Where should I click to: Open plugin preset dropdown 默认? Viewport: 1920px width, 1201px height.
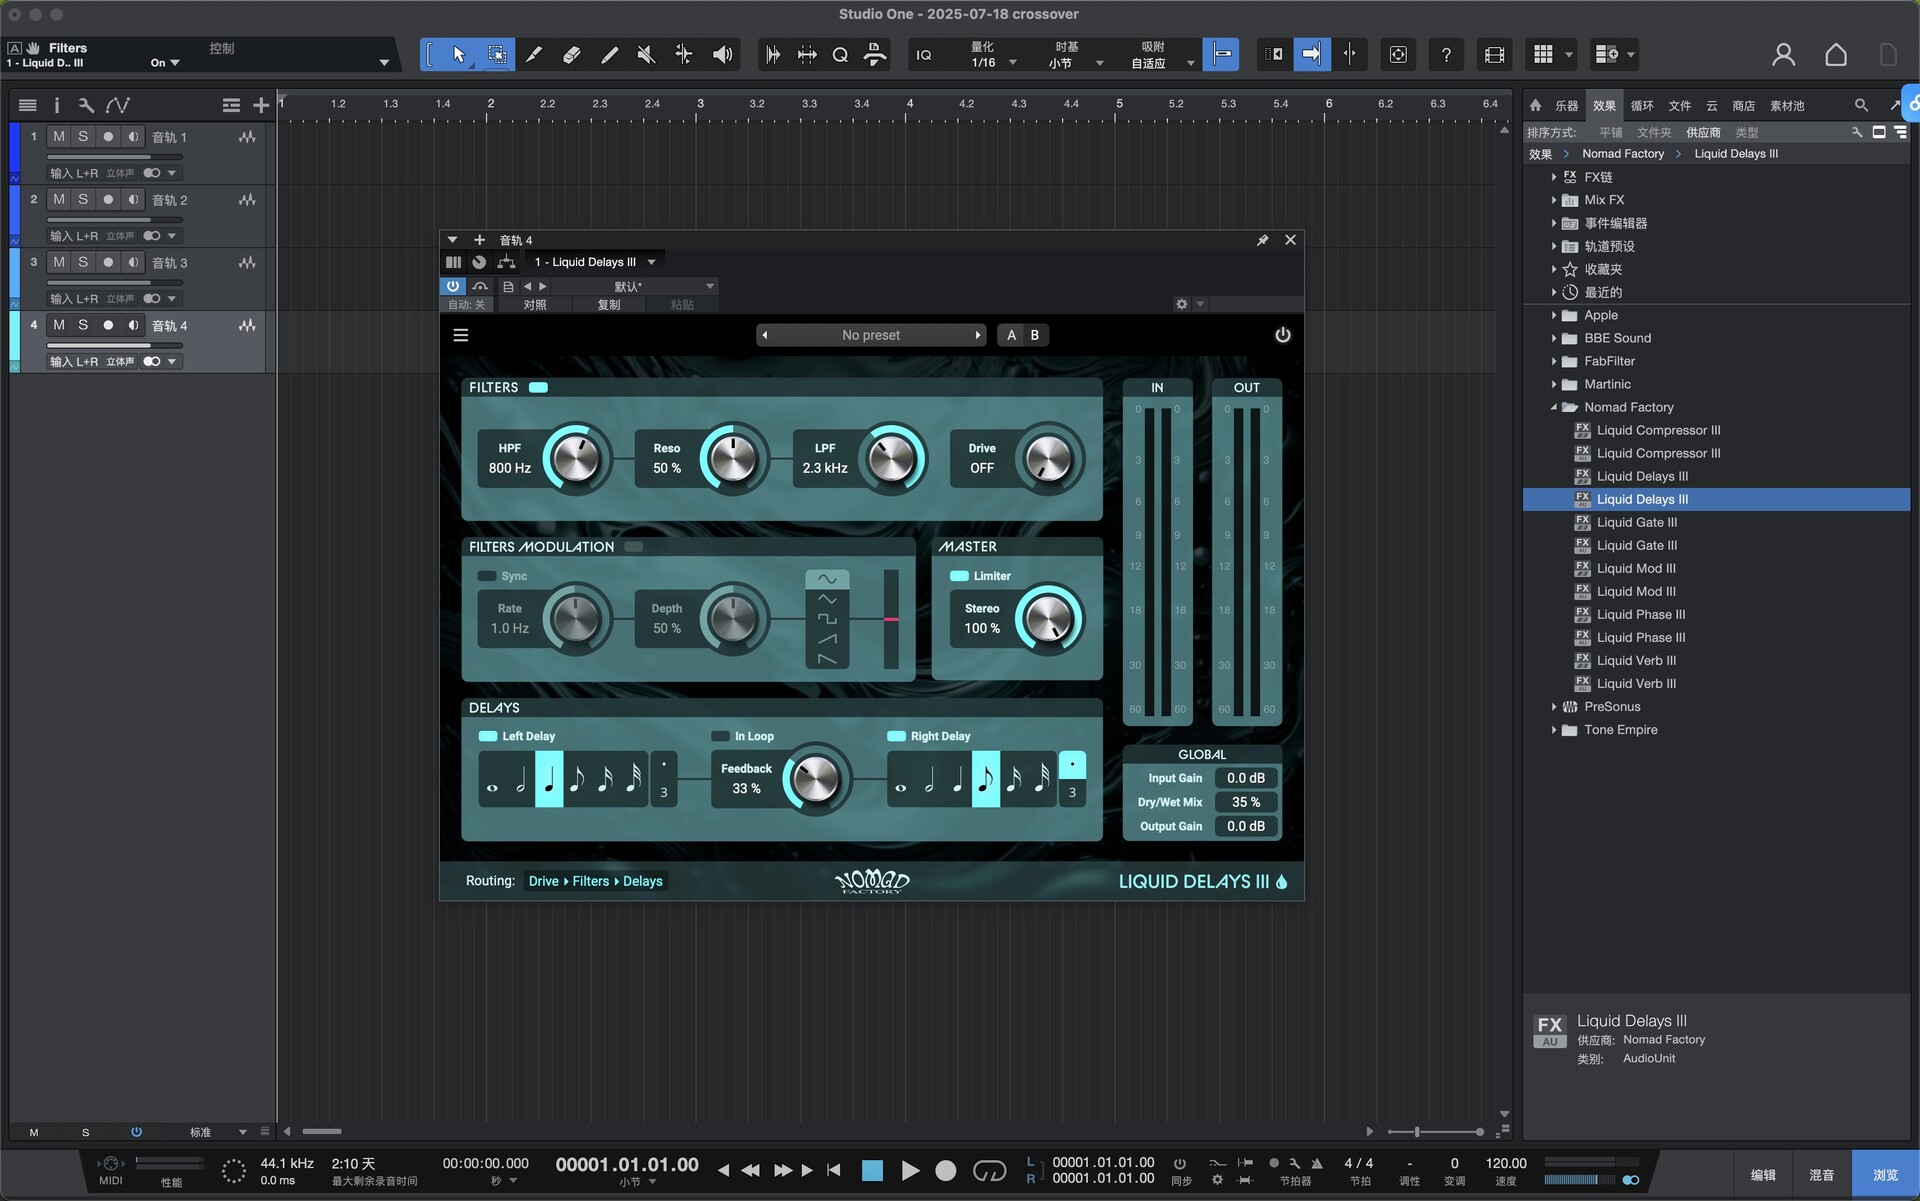point(633,287)
